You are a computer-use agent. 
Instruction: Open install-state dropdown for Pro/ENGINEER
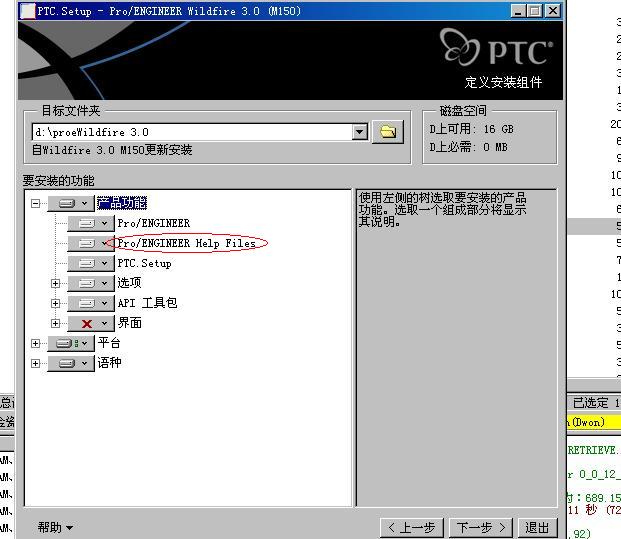tap(91, 223)
